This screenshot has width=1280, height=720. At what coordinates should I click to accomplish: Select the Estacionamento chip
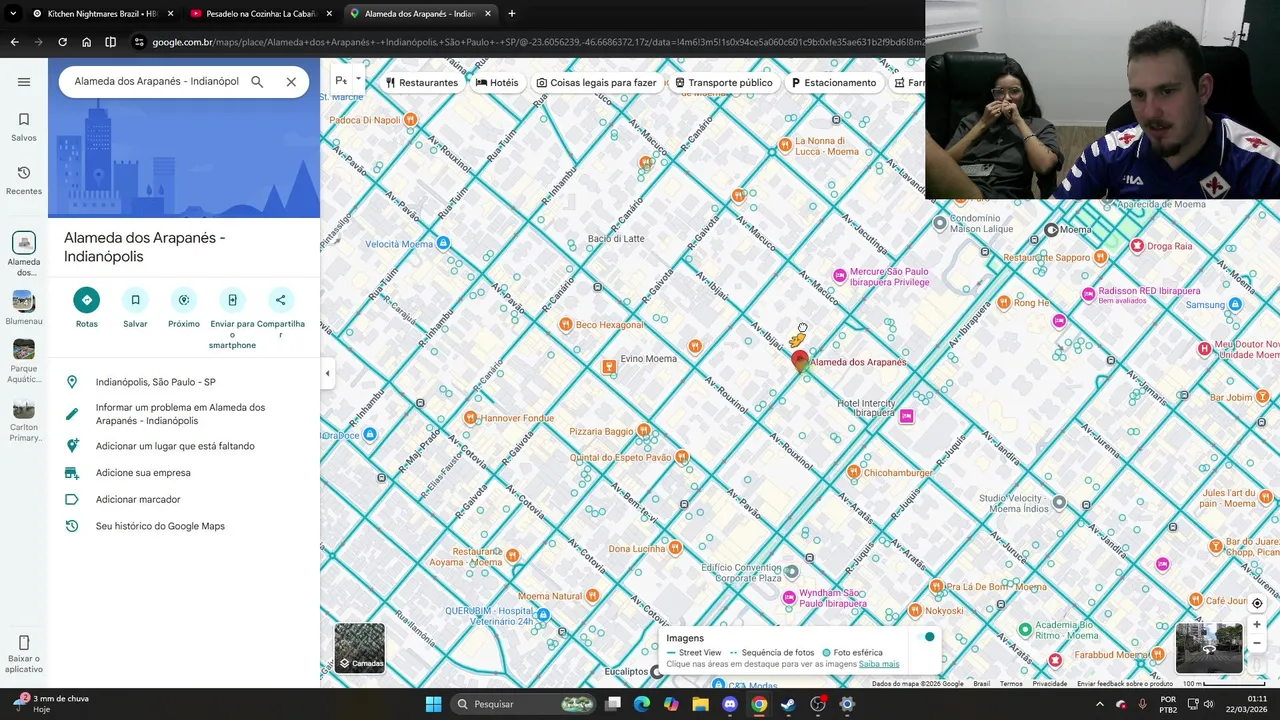833,83
